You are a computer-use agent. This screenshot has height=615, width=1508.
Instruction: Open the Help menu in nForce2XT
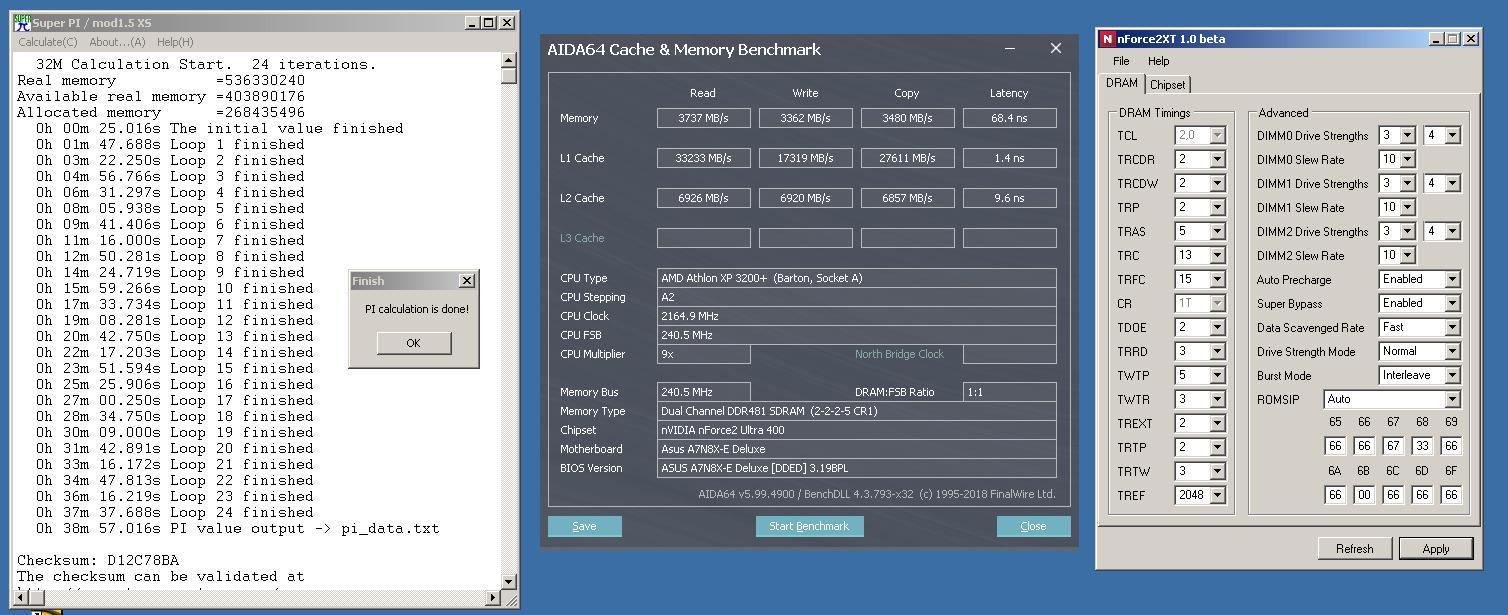pos(1158,61)
